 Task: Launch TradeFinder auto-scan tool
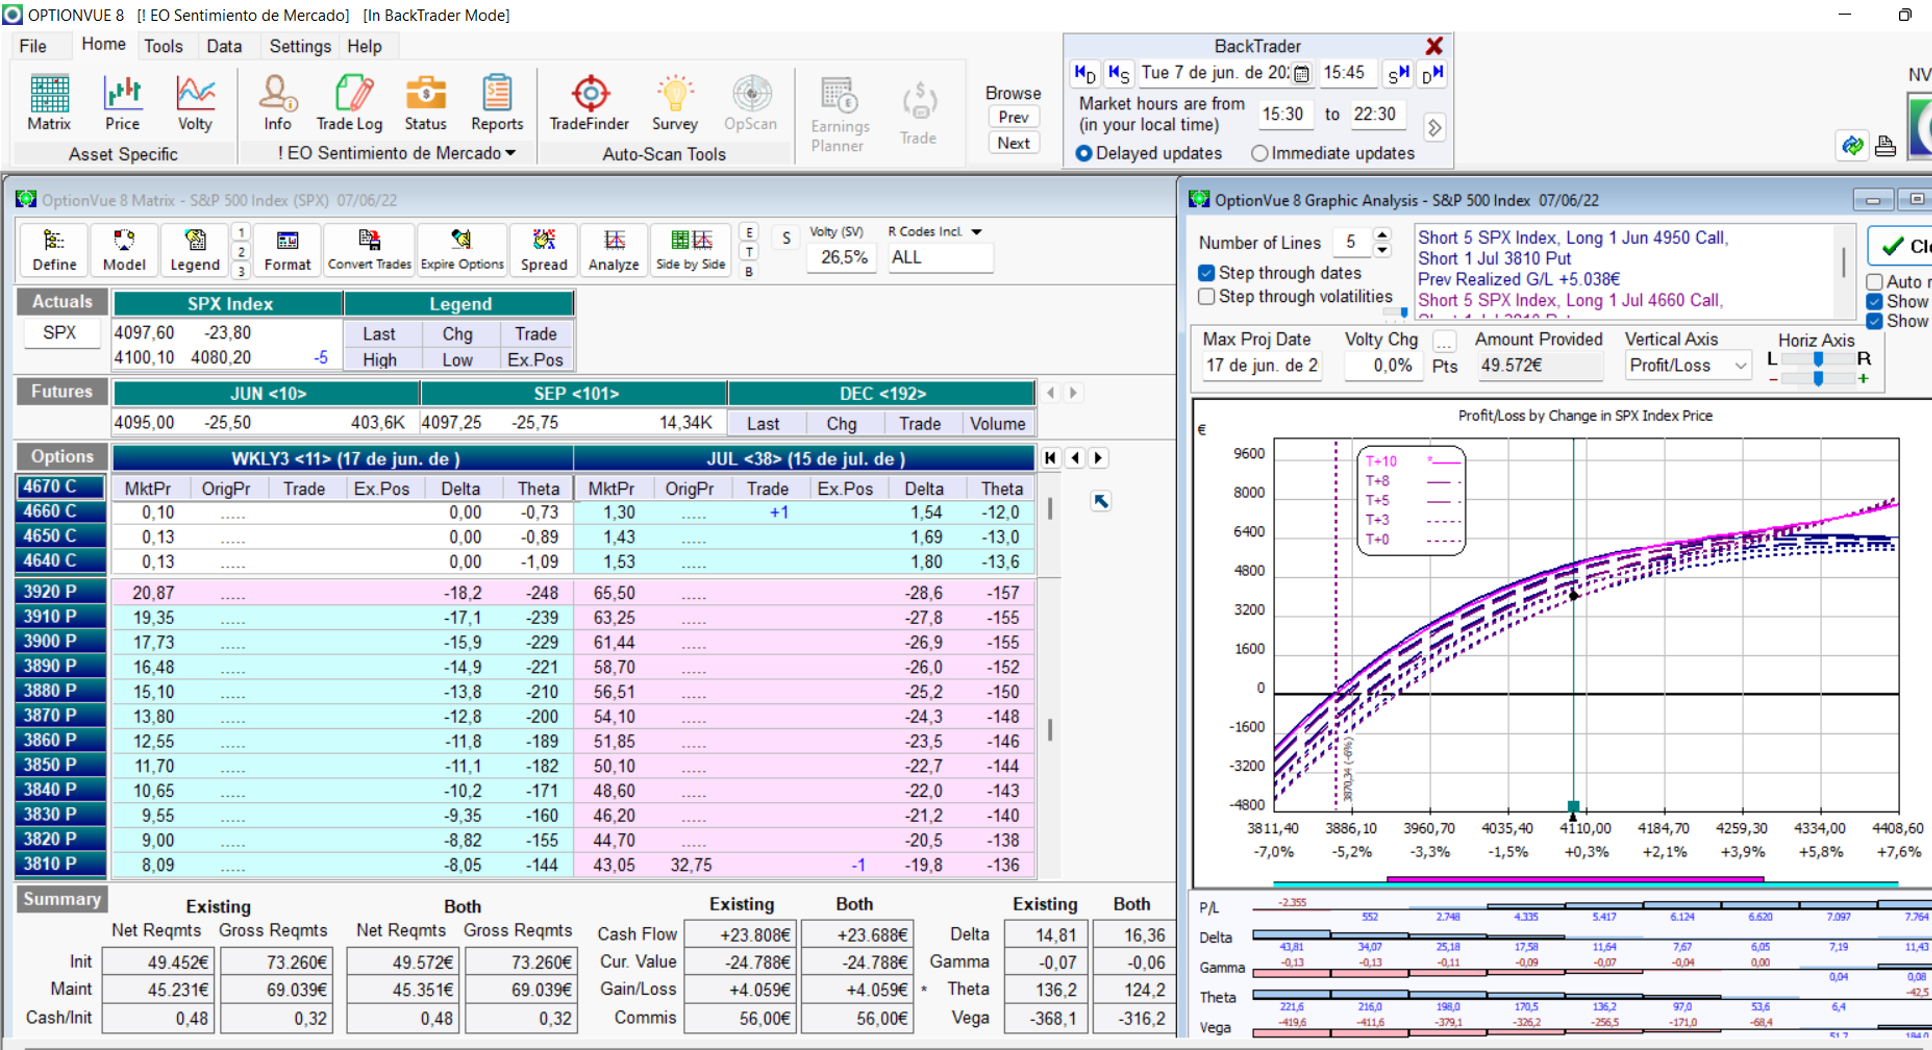click(589, 103)
